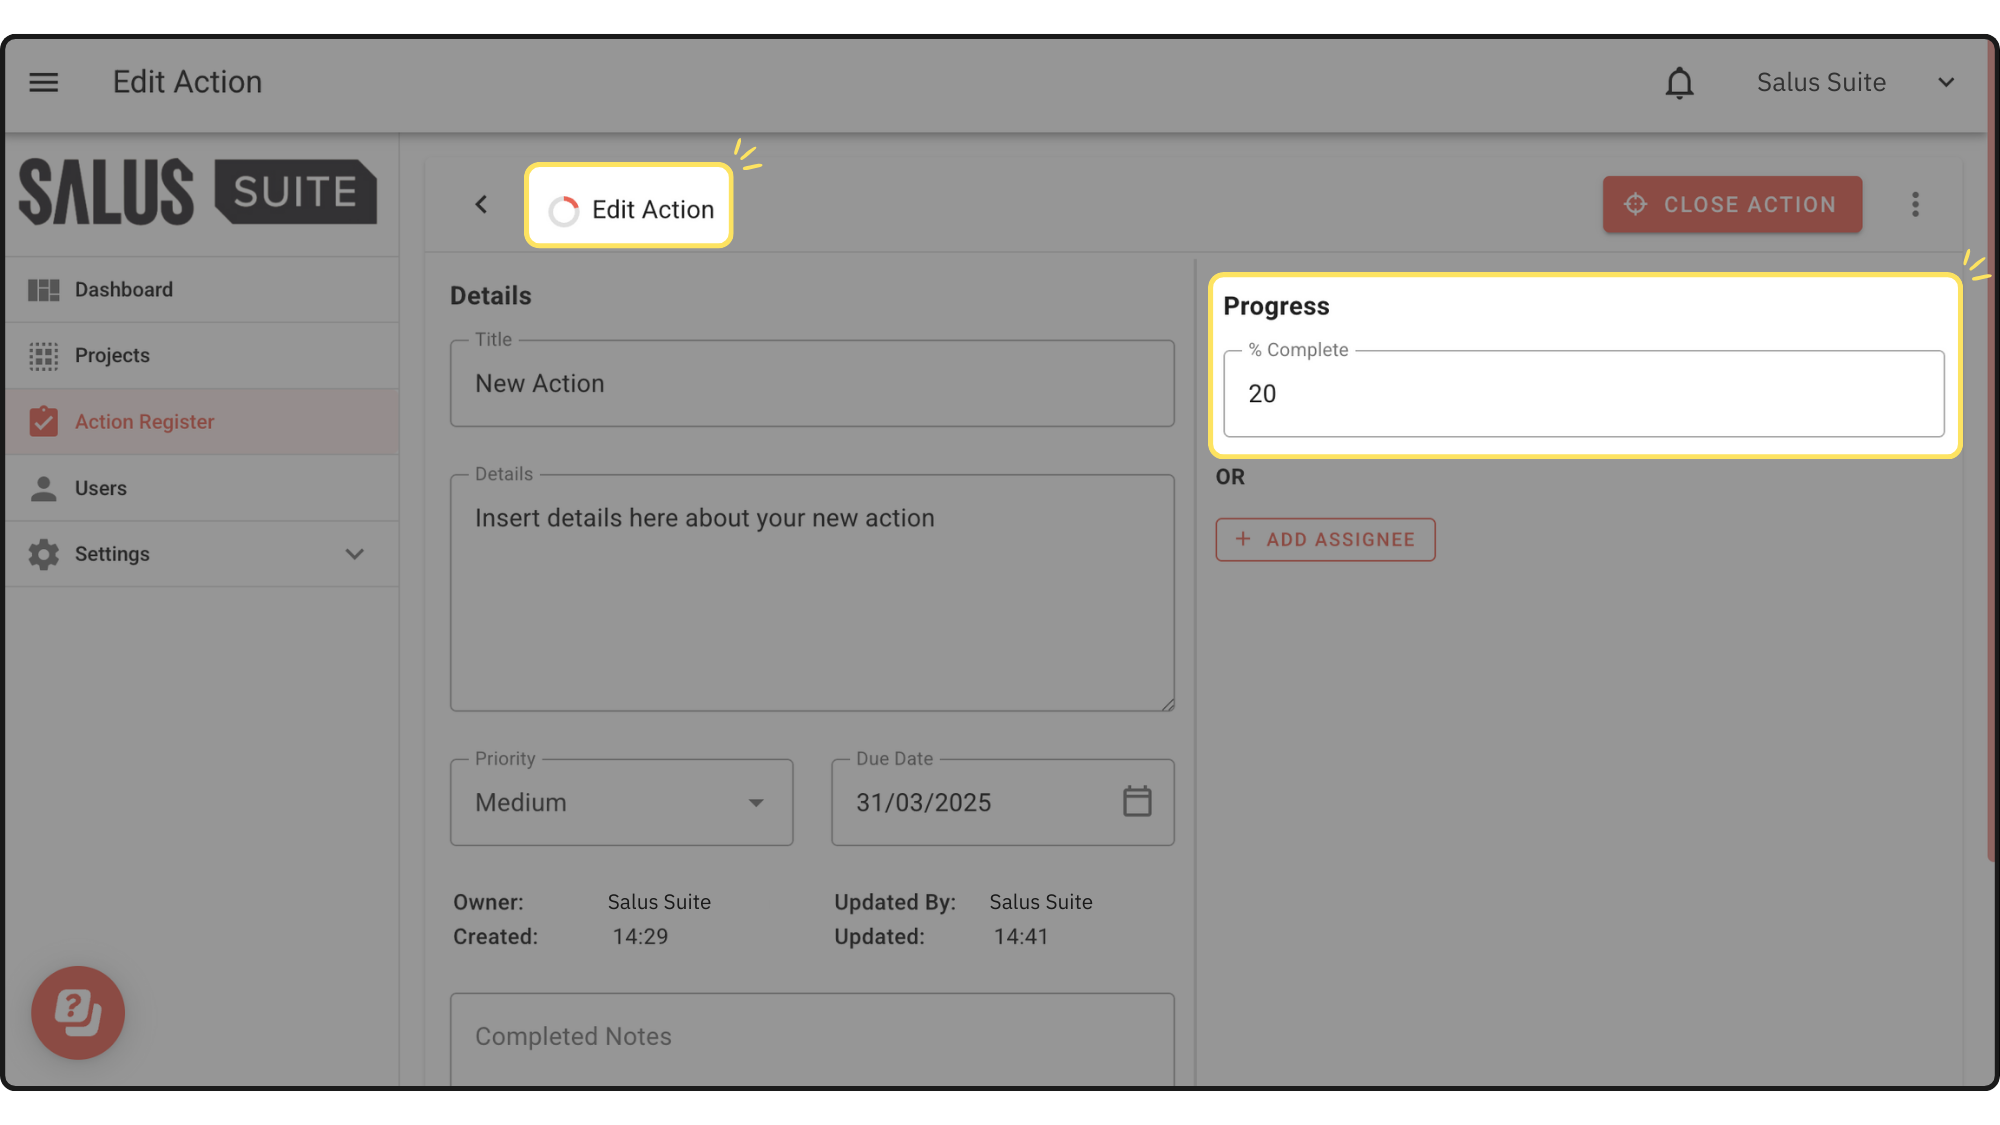Click the notifications bell icon

click(x=1679, y=83)
